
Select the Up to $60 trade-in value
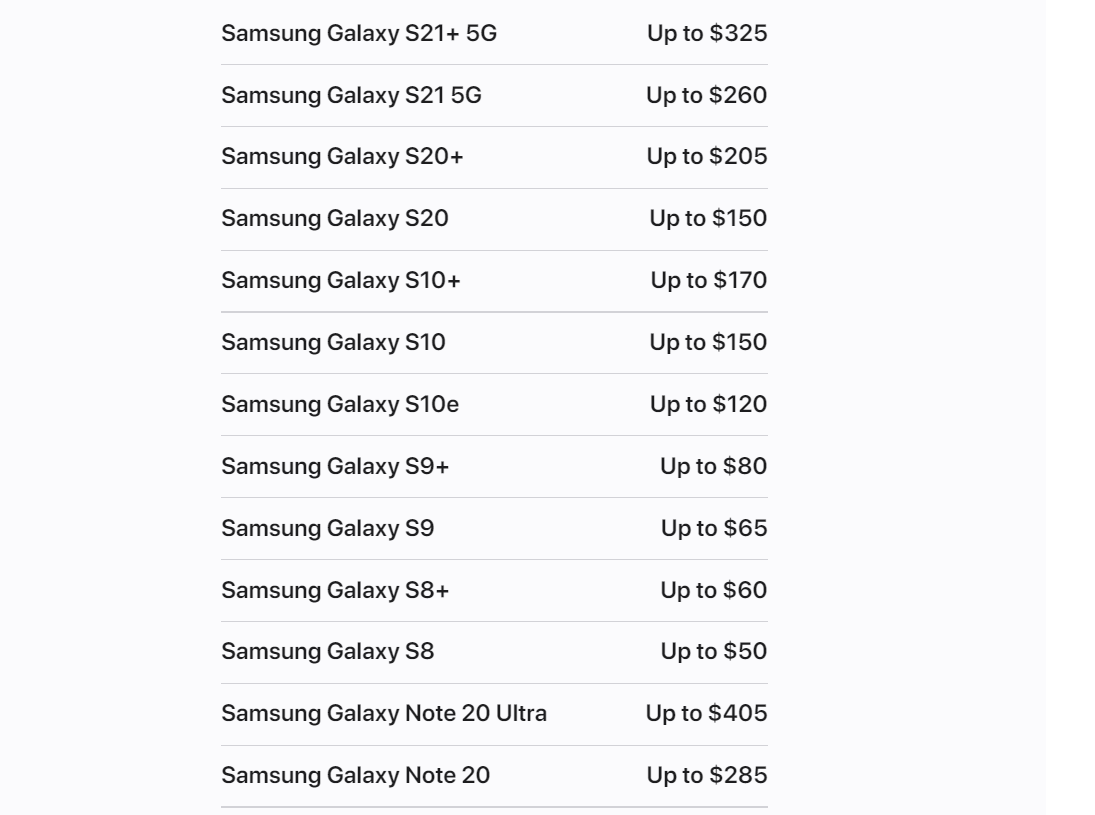tap(713, 591)
